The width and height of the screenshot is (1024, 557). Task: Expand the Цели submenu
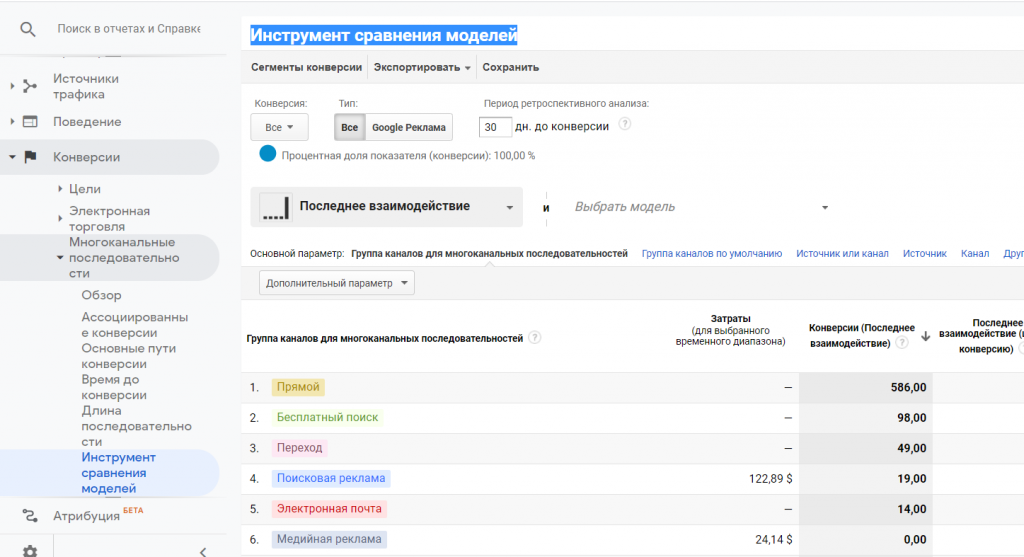(x=59, y=189)
